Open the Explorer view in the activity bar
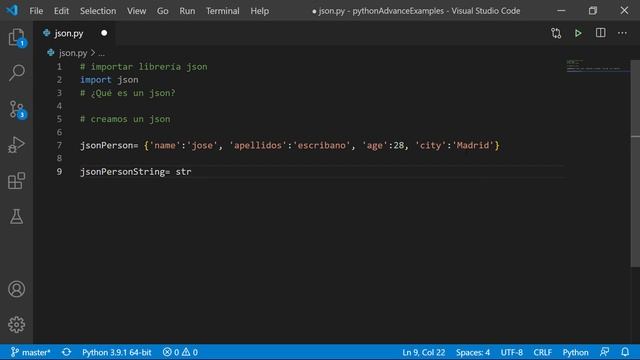The height and width of the screenshot is (360, 640). tap(16, 37)
